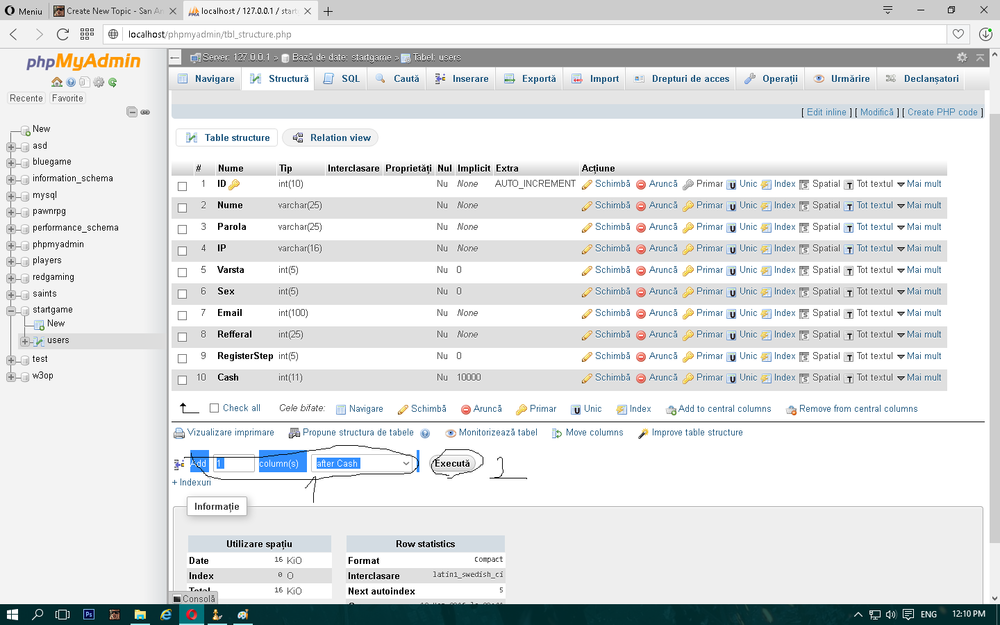1000x625 pixels.
Task: Open Task View on the taskbar
Action: 62,614
